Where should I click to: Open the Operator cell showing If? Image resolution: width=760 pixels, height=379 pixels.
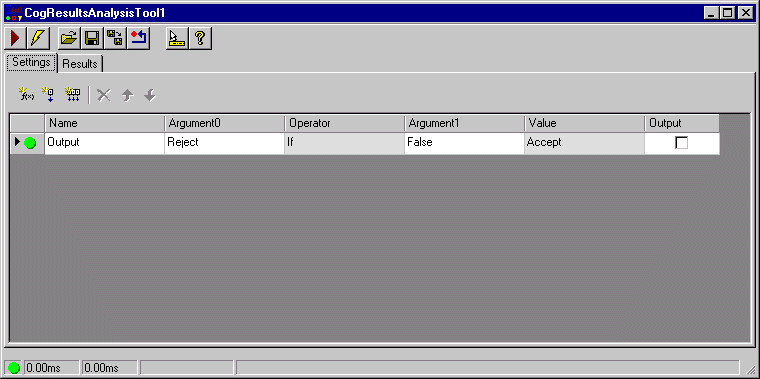pos(345,143)
